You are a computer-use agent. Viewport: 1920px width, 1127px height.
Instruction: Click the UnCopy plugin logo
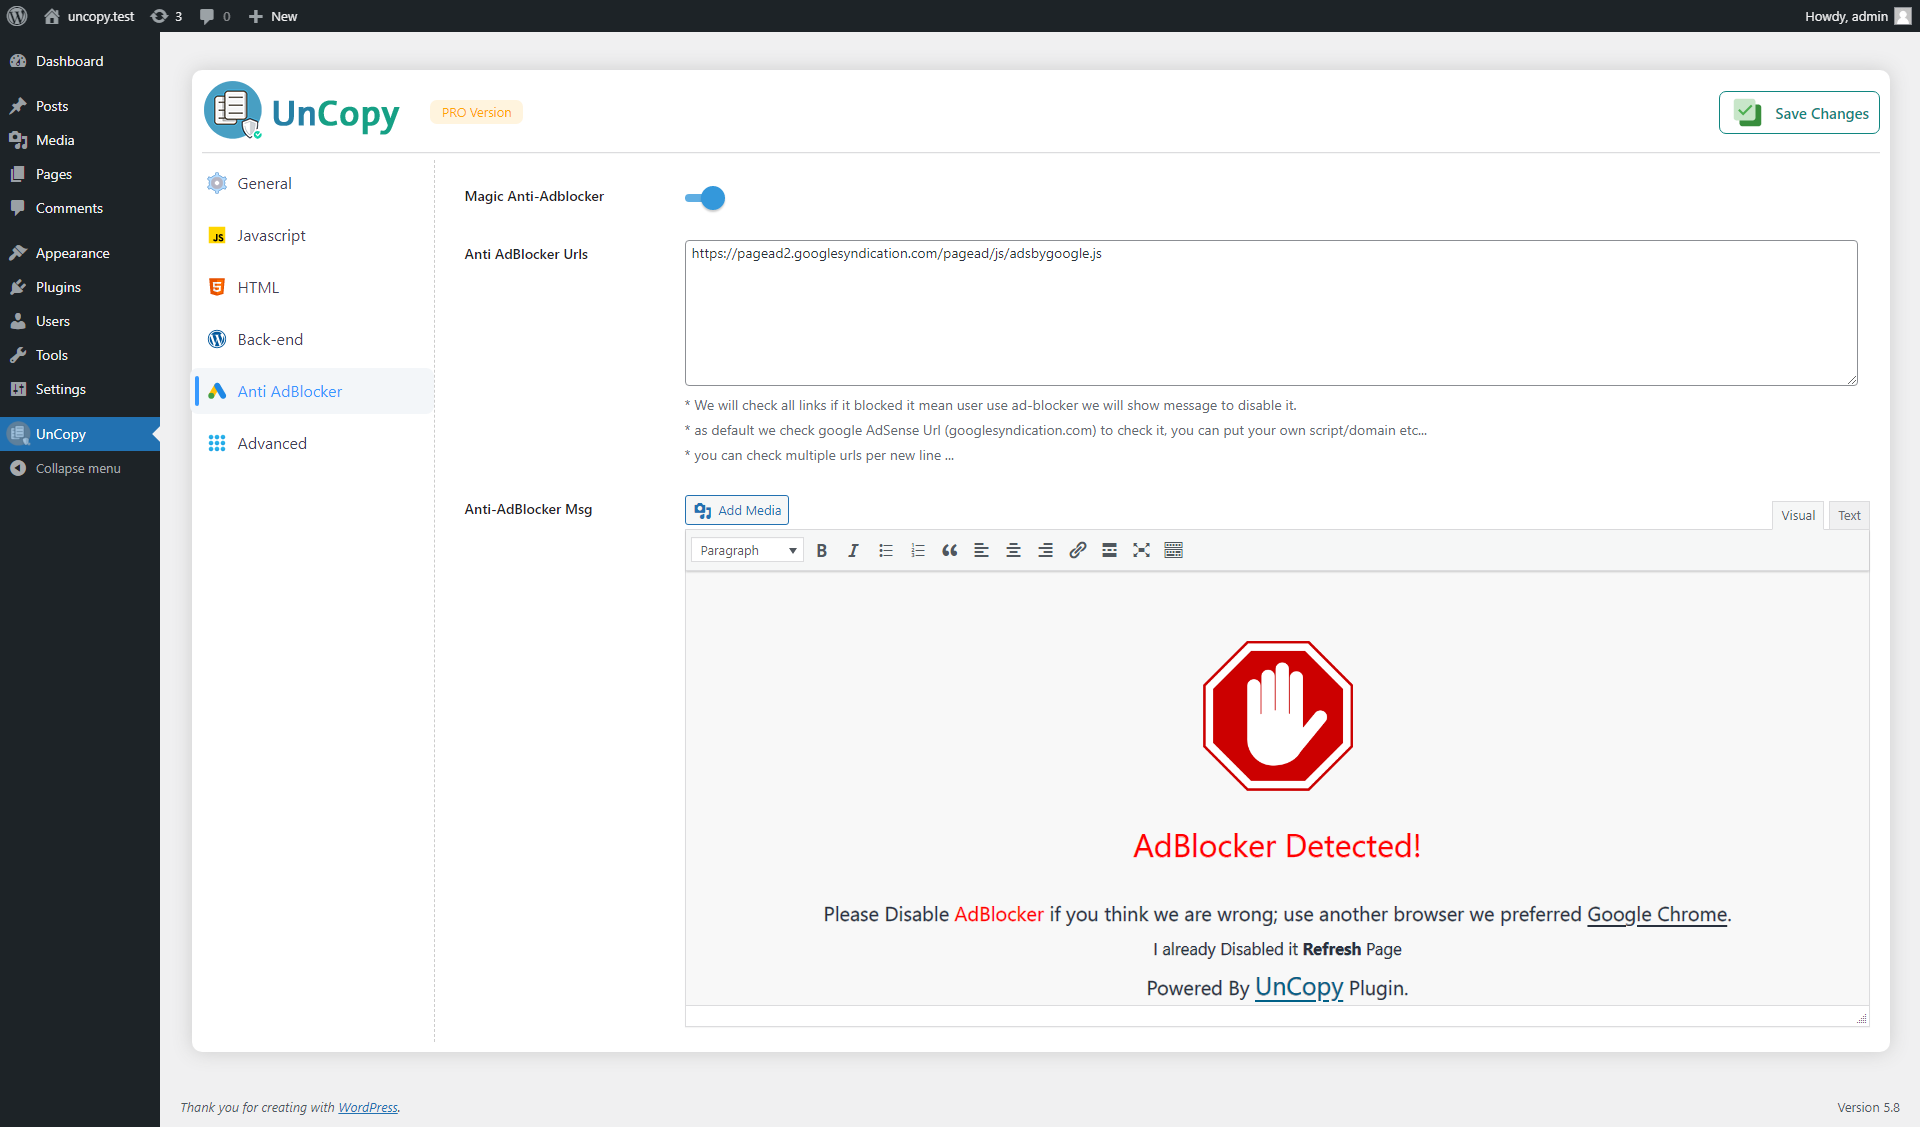(302, 111)
